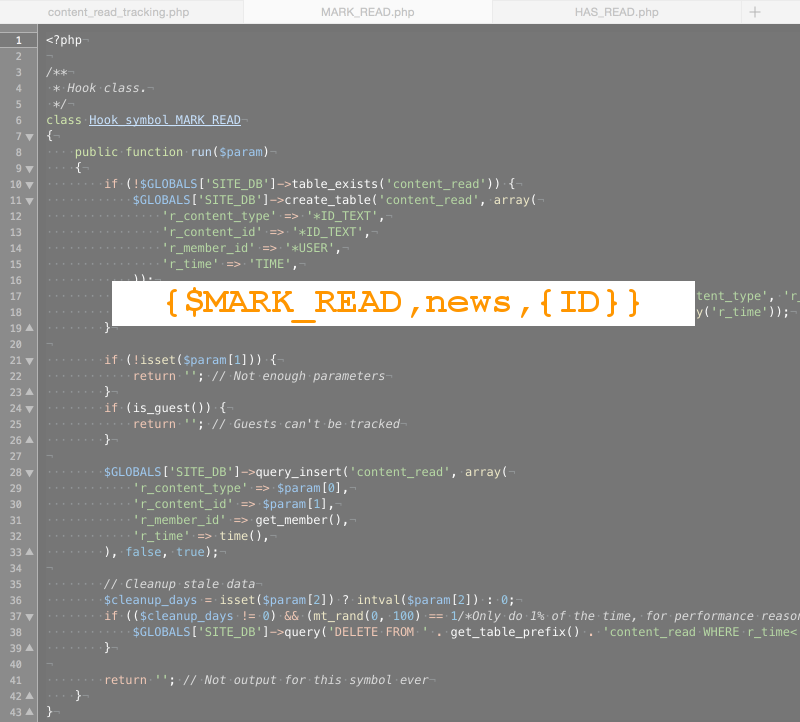Fold the create_table array at line 11
Viewport: 800px width, 722px height.
(x=29, y=201)
